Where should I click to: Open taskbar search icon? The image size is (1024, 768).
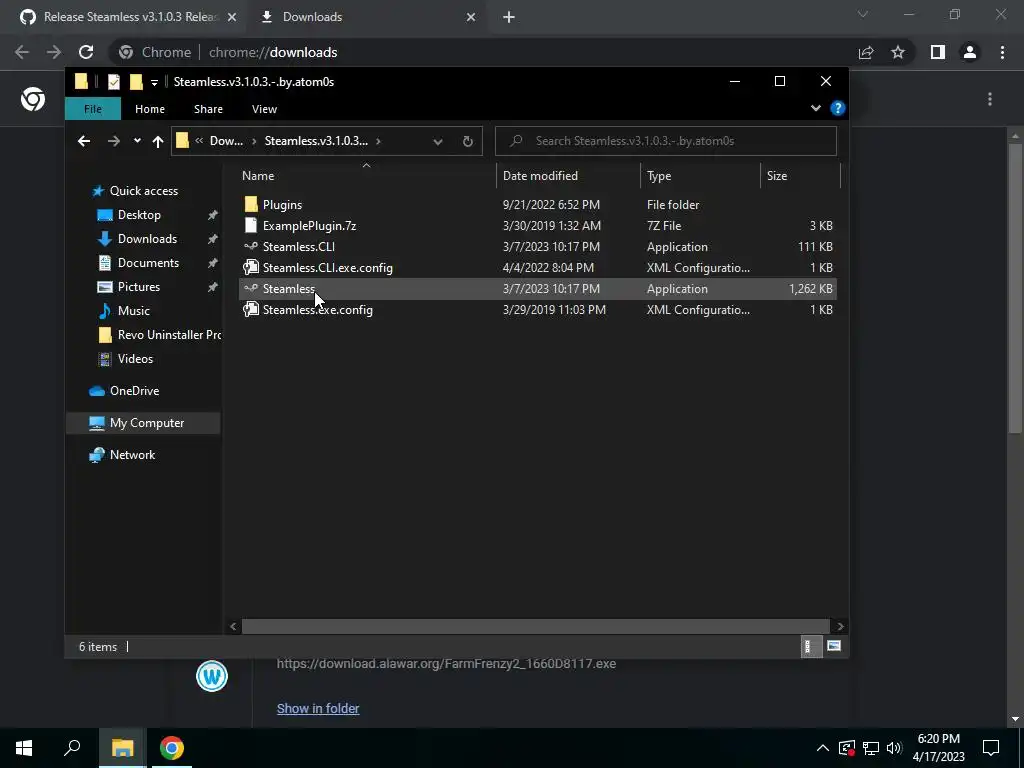click(72, 748)
